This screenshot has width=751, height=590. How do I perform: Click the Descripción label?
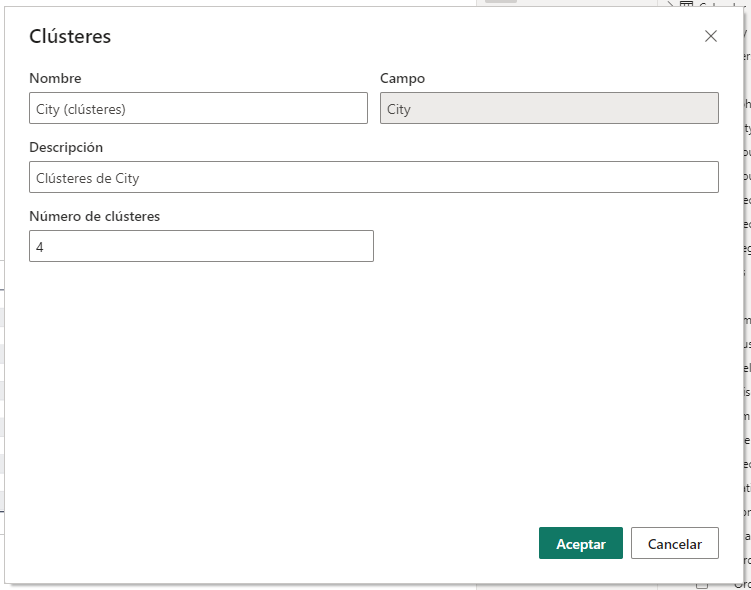tap(66, 147)
